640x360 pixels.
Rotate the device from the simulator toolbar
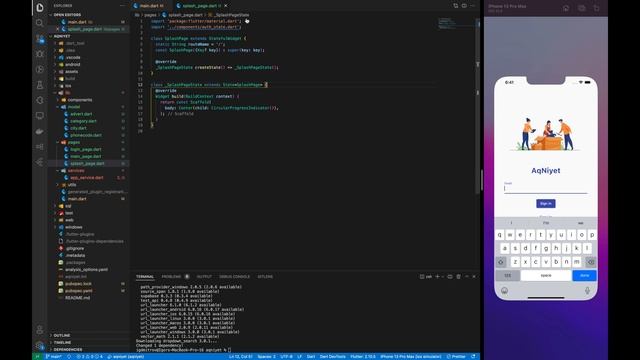[596, 8]
